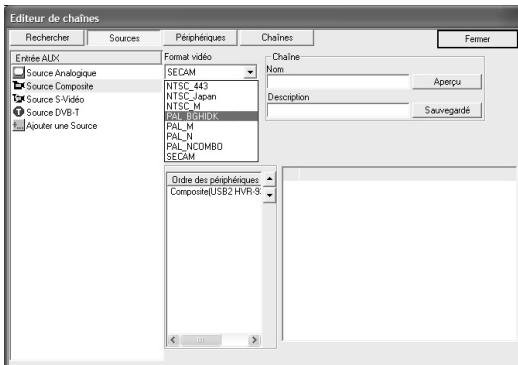518x365 pixels.
Task: Click the Aperçu button
Action: (447, 82)
